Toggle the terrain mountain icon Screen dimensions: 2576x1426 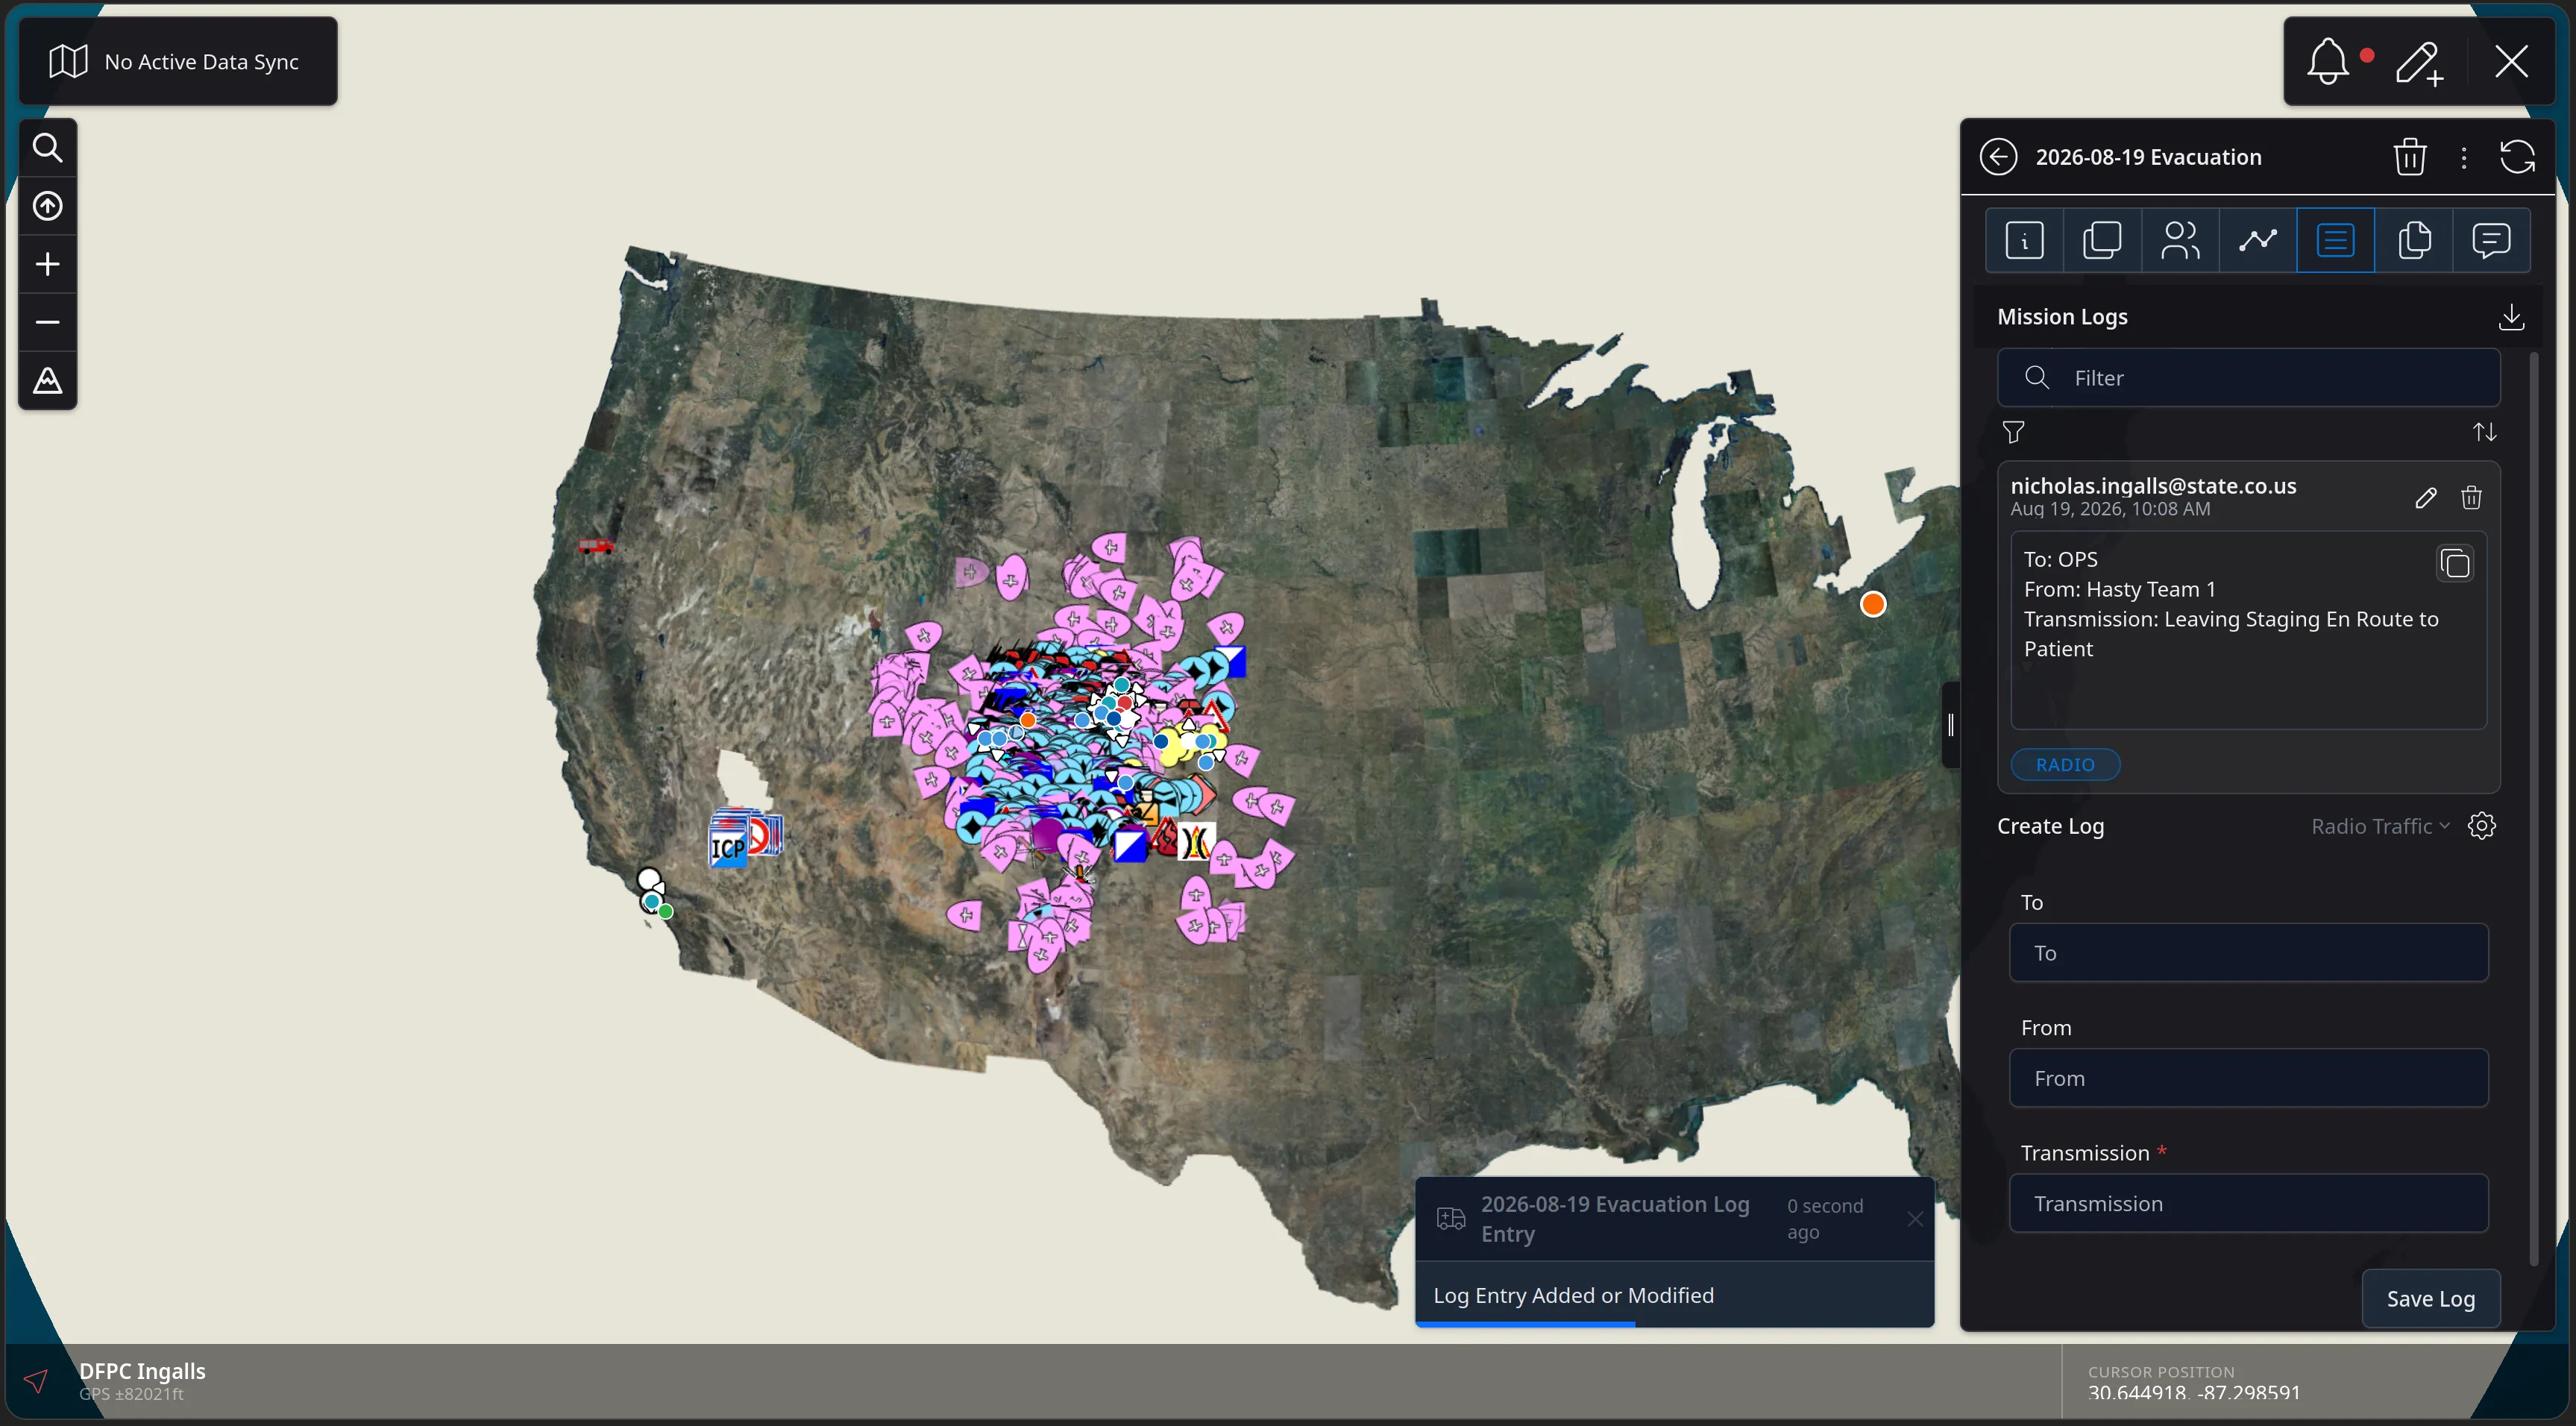pos(47,380)
